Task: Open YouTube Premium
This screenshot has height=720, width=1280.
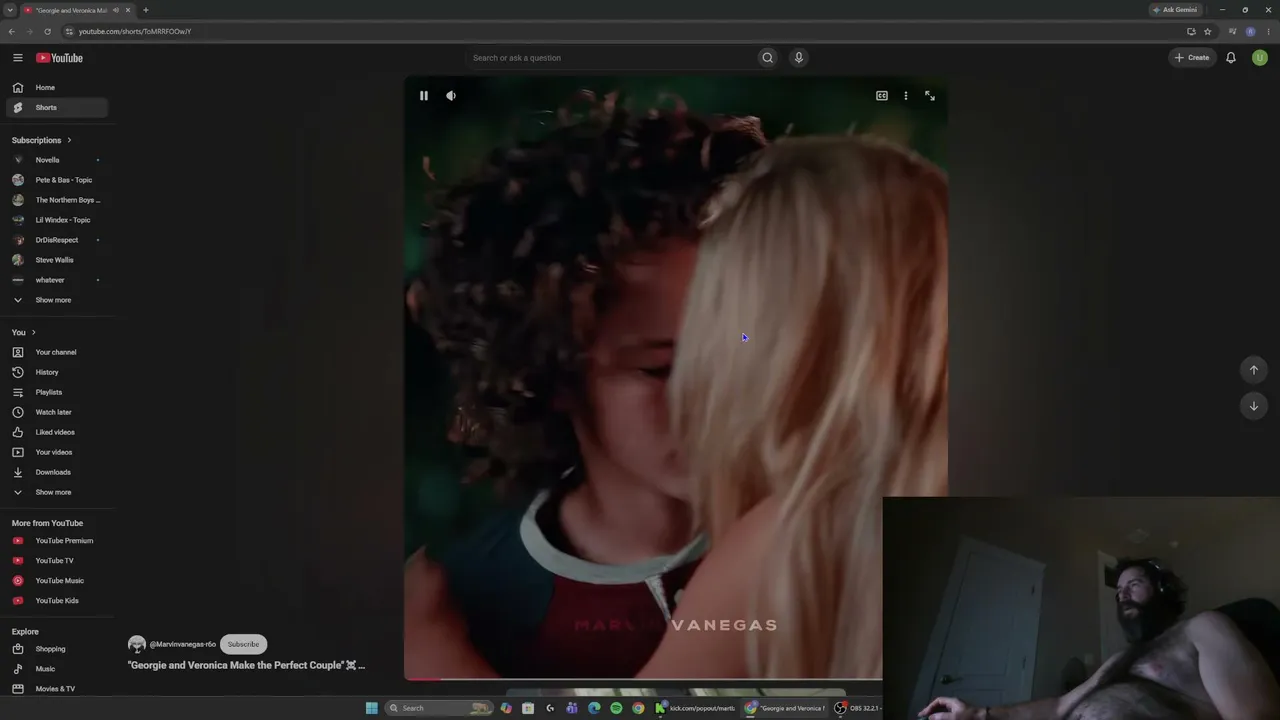Action: point(56,541)
